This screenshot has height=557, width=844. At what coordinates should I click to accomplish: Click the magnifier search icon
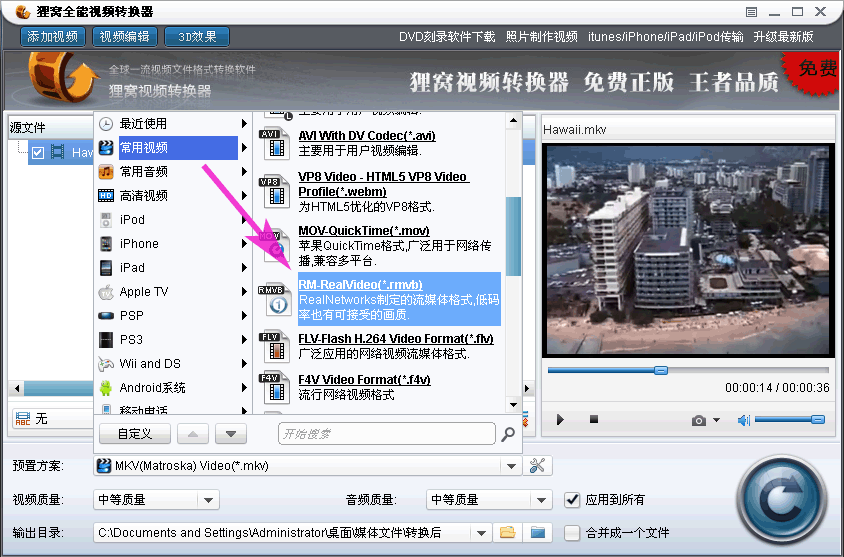tap(508, 434)
